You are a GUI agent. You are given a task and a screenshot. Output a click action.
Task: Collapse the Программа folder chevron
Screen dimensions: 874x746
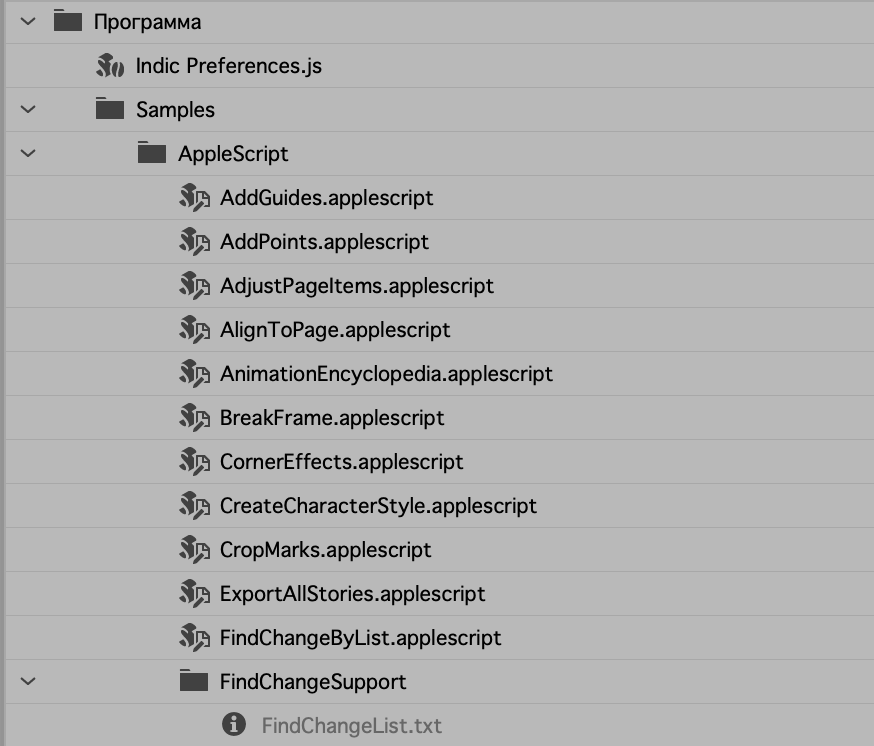click(x=28, y=21)
